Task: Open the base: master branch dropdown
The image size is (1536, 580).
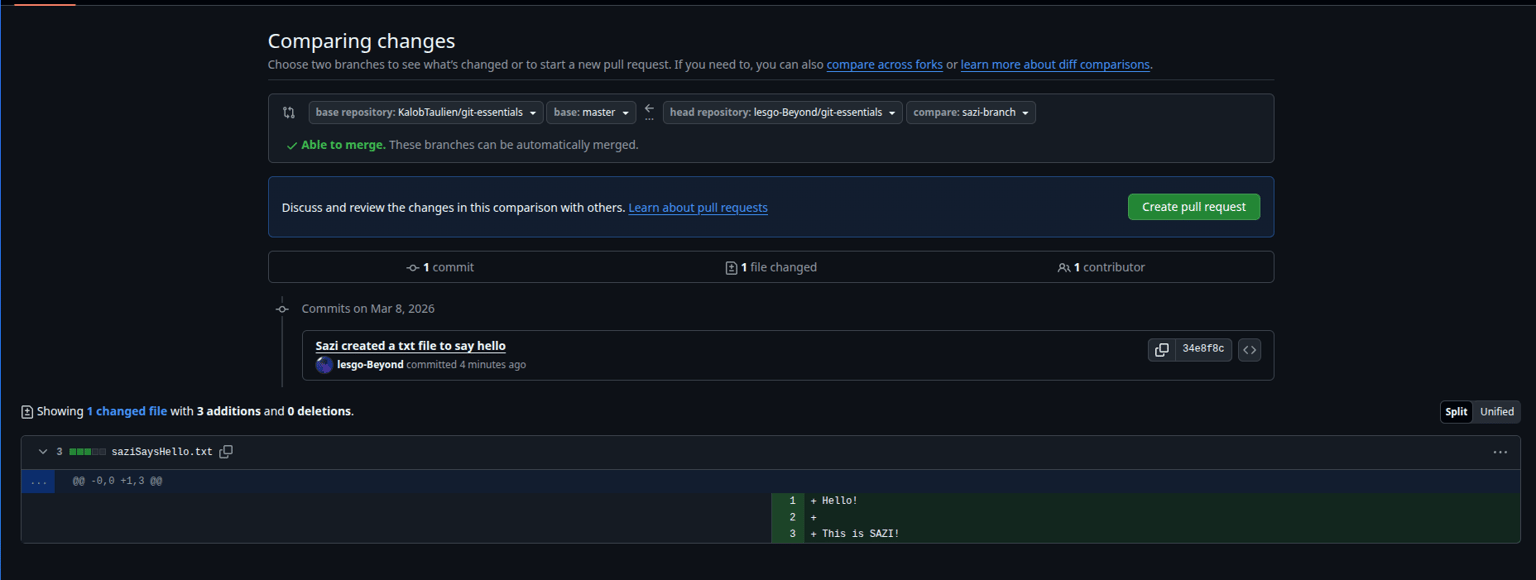Action: 591,112
